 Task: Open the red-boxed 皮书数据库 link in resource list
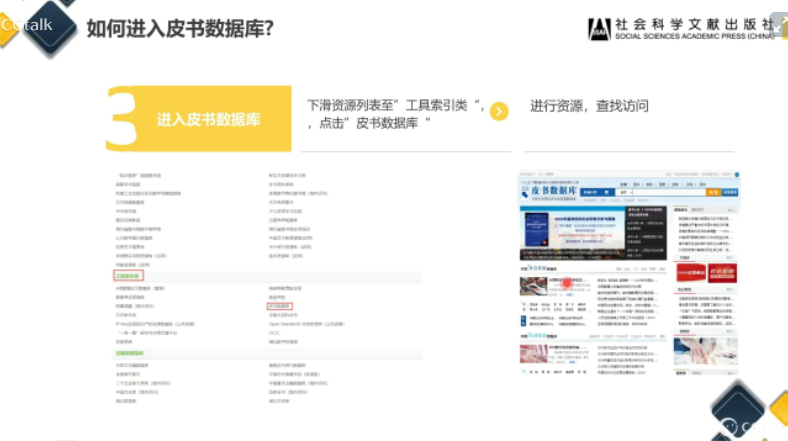(279, 306)
